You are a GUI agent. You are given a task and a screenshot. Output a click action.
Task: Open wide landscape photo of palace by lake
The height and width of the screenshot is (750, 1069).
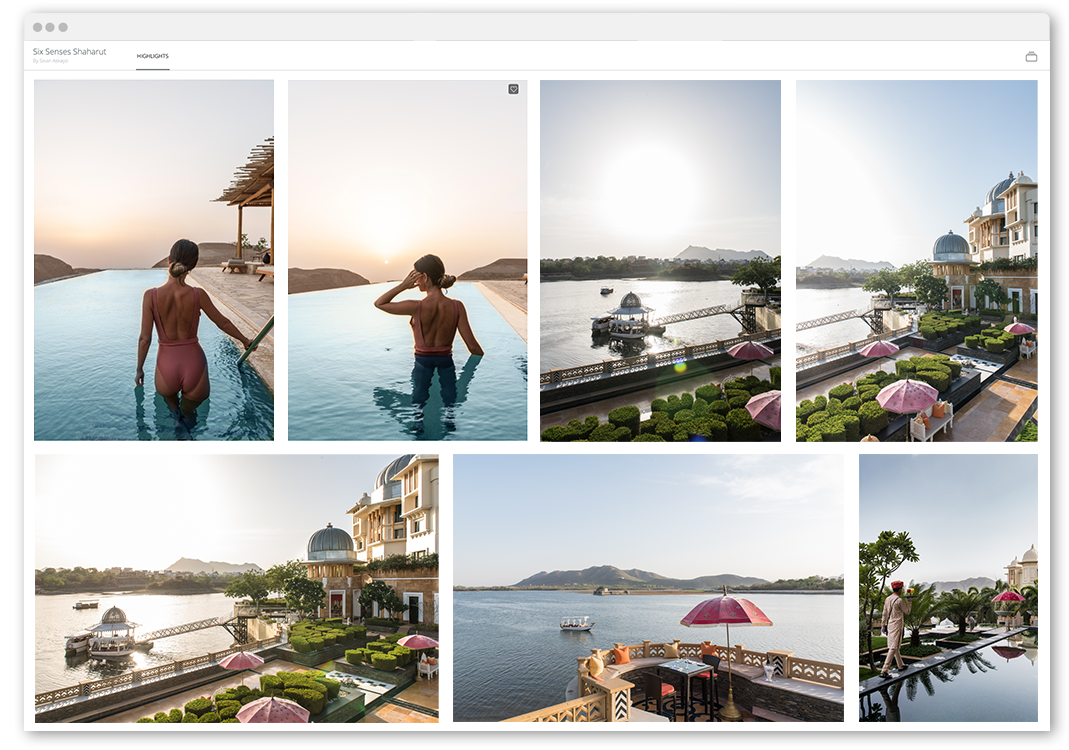236,588
